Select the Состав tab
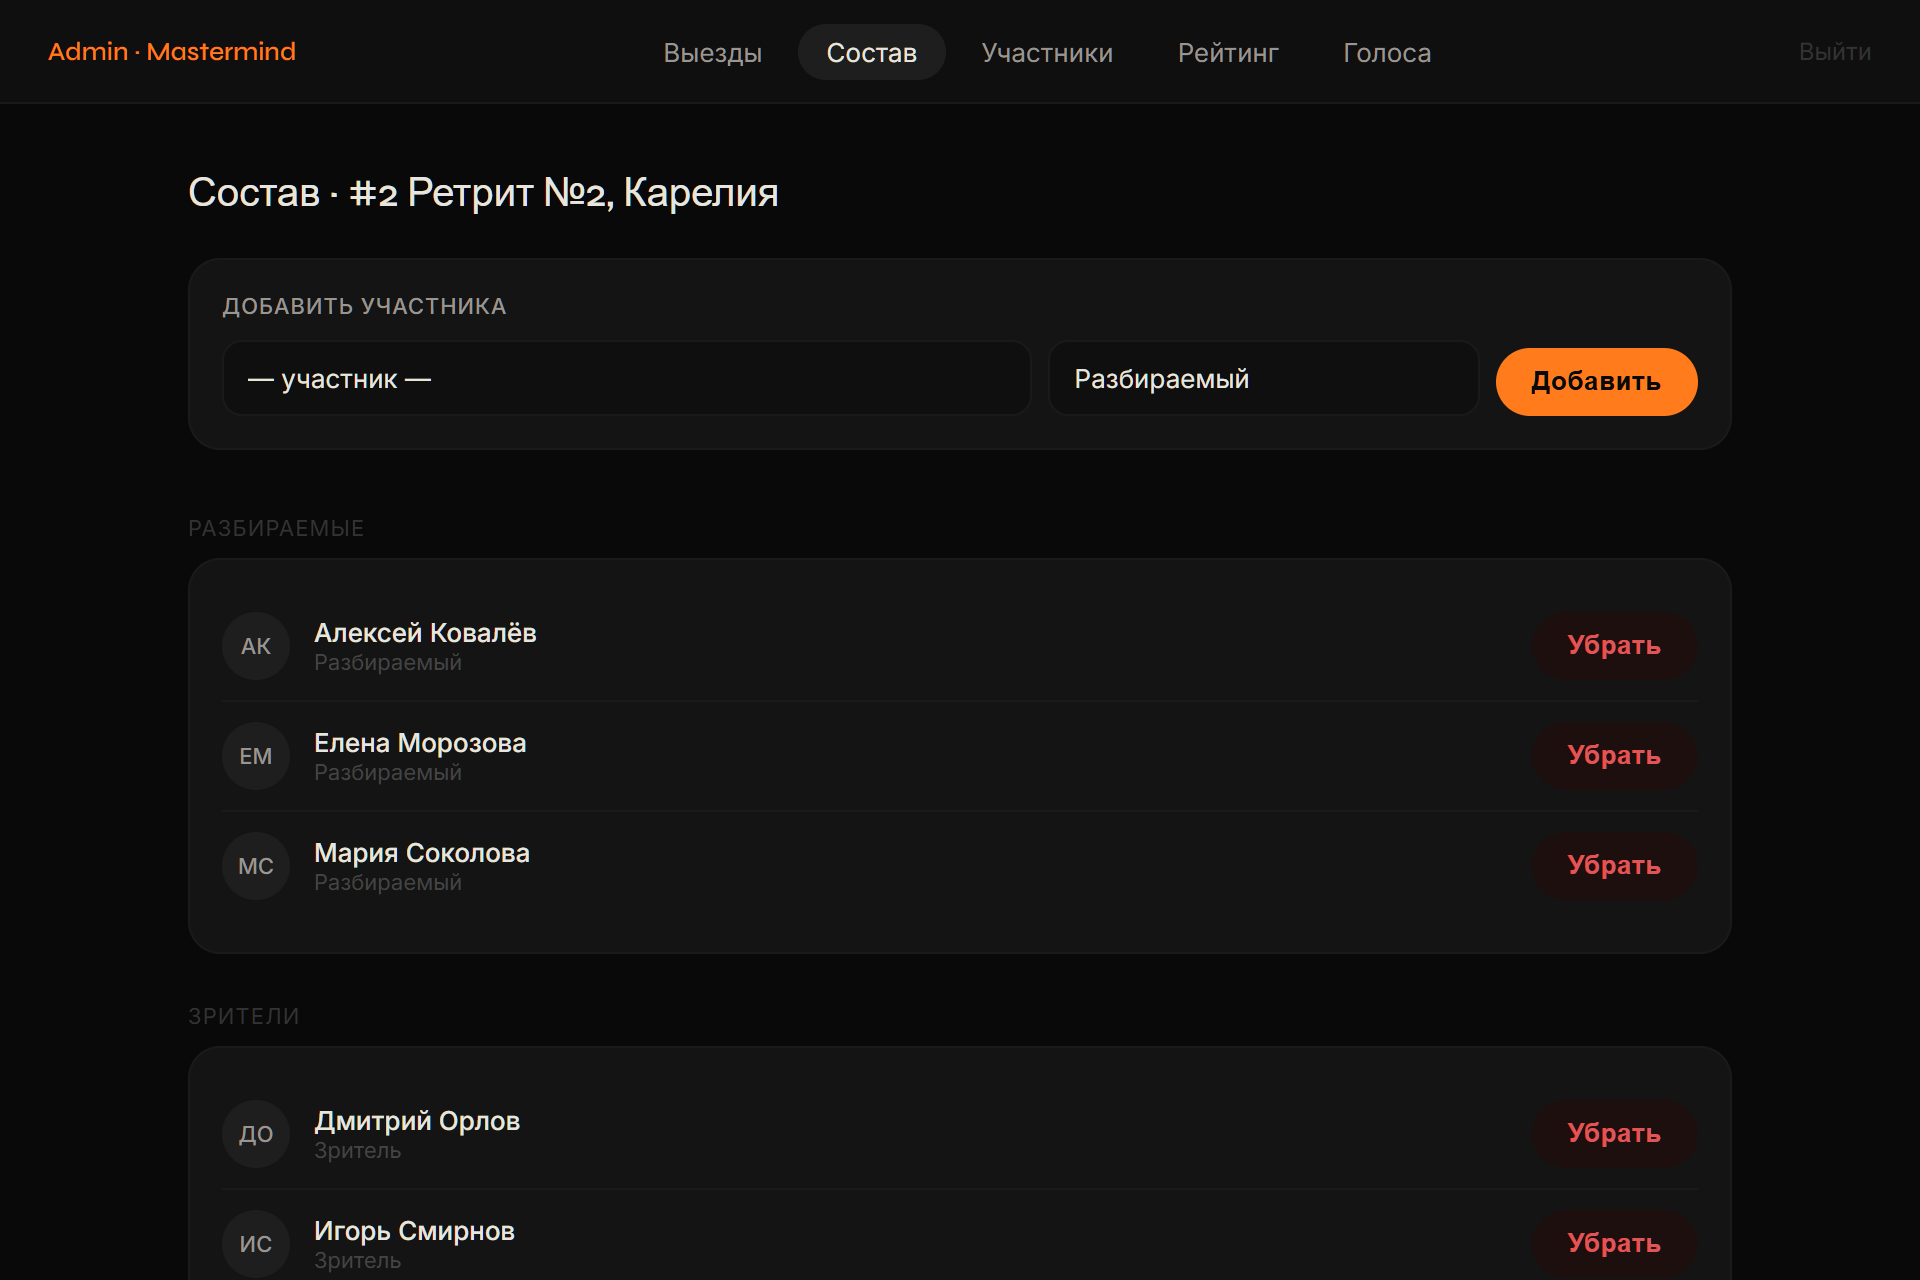 point(871,52)
